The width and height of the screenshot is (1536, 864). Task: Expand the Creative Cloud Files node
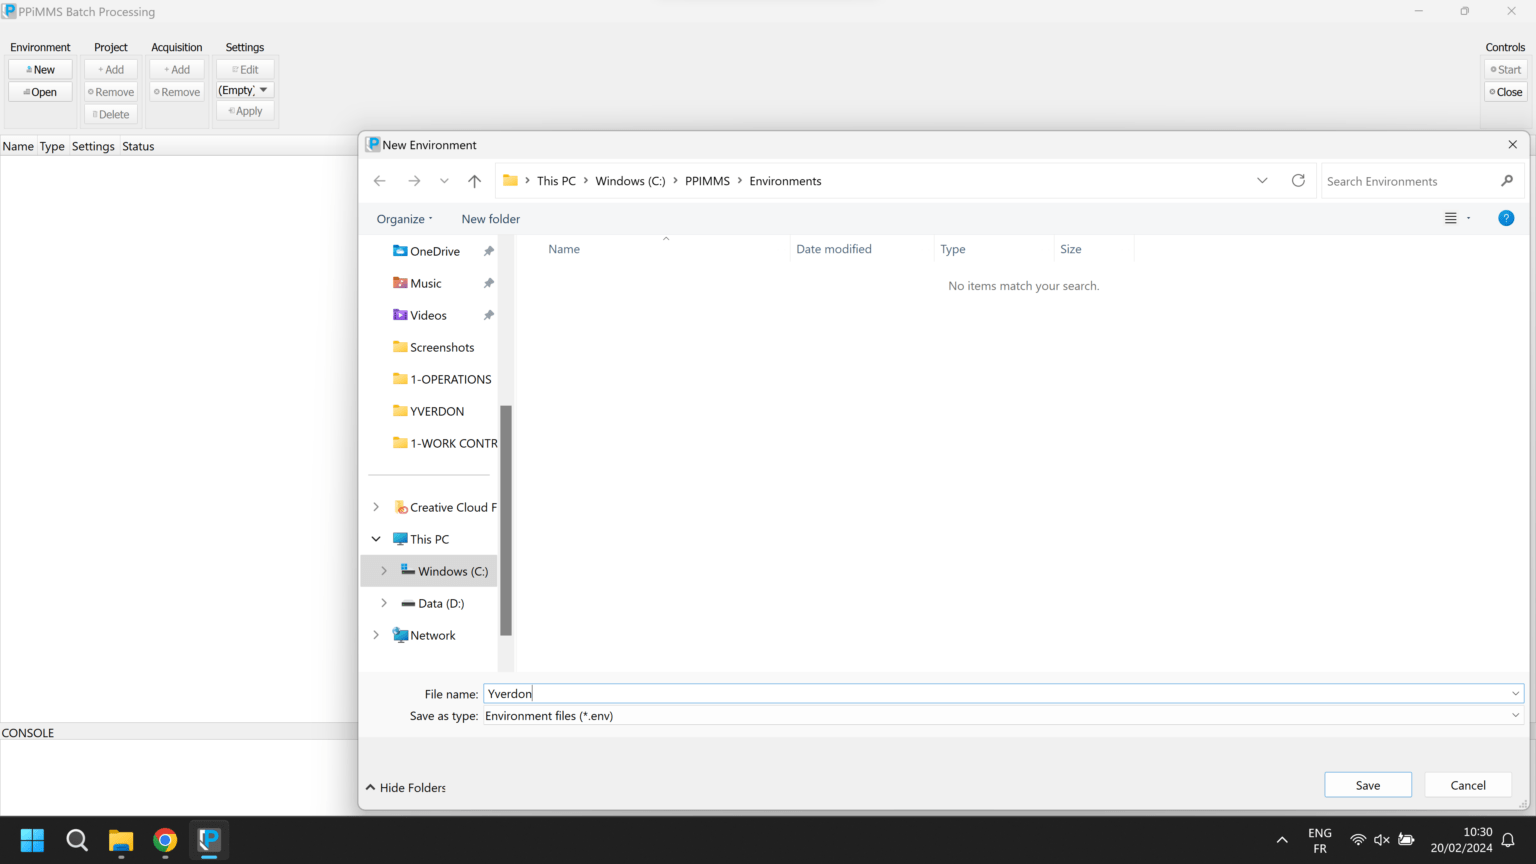point(376,507)
